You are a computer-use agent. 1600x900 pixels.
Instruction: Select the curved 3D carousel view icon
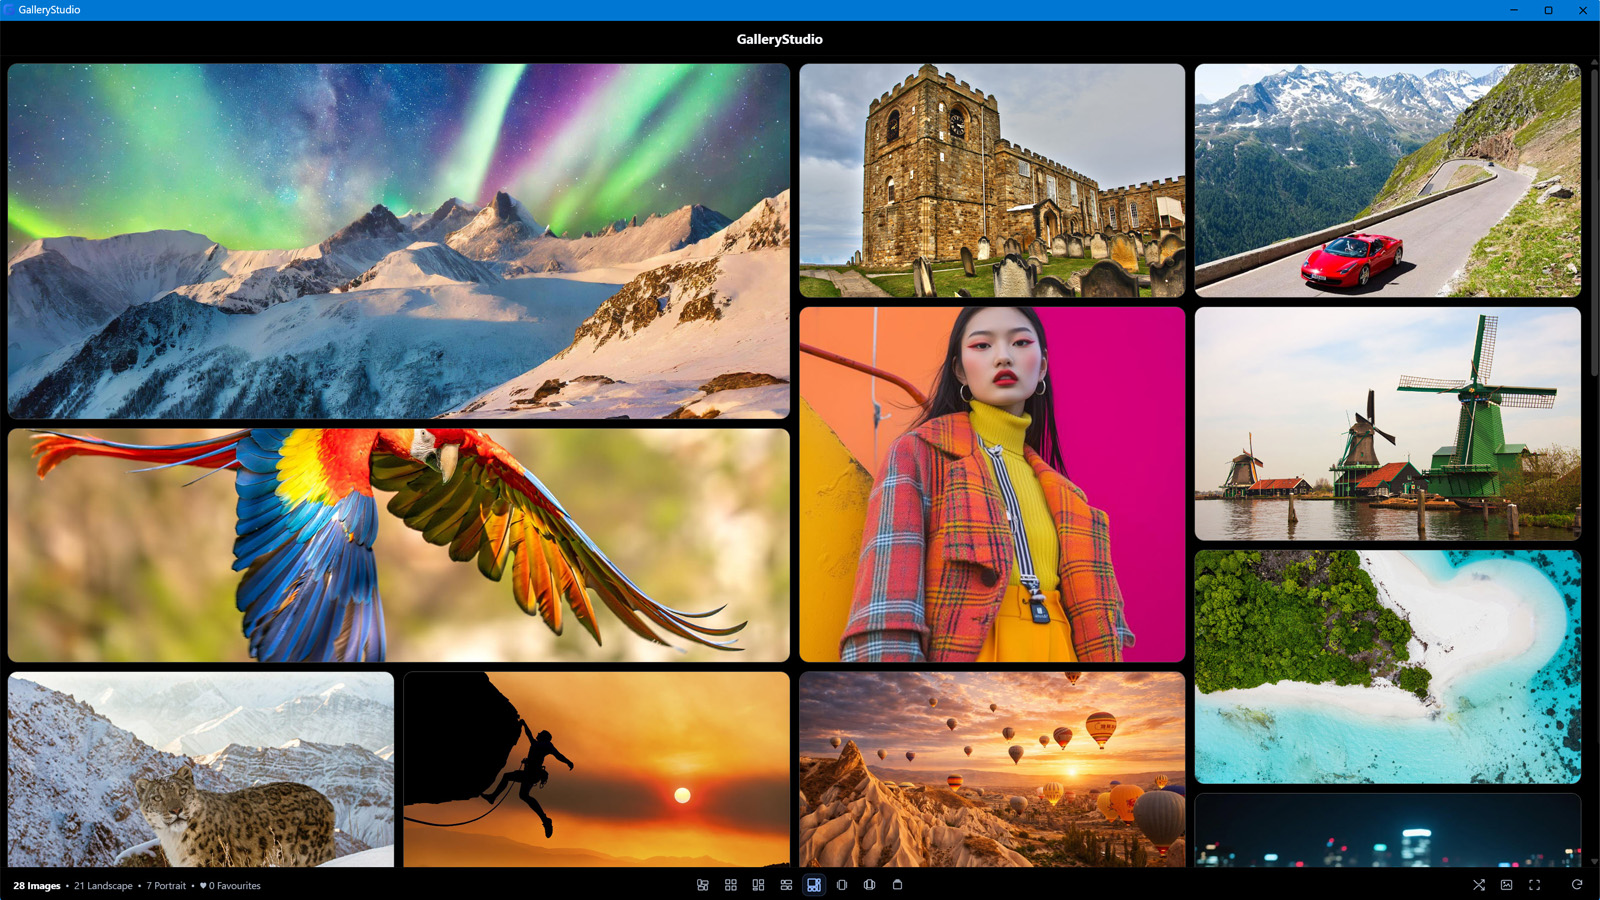[x=870, y=885]
